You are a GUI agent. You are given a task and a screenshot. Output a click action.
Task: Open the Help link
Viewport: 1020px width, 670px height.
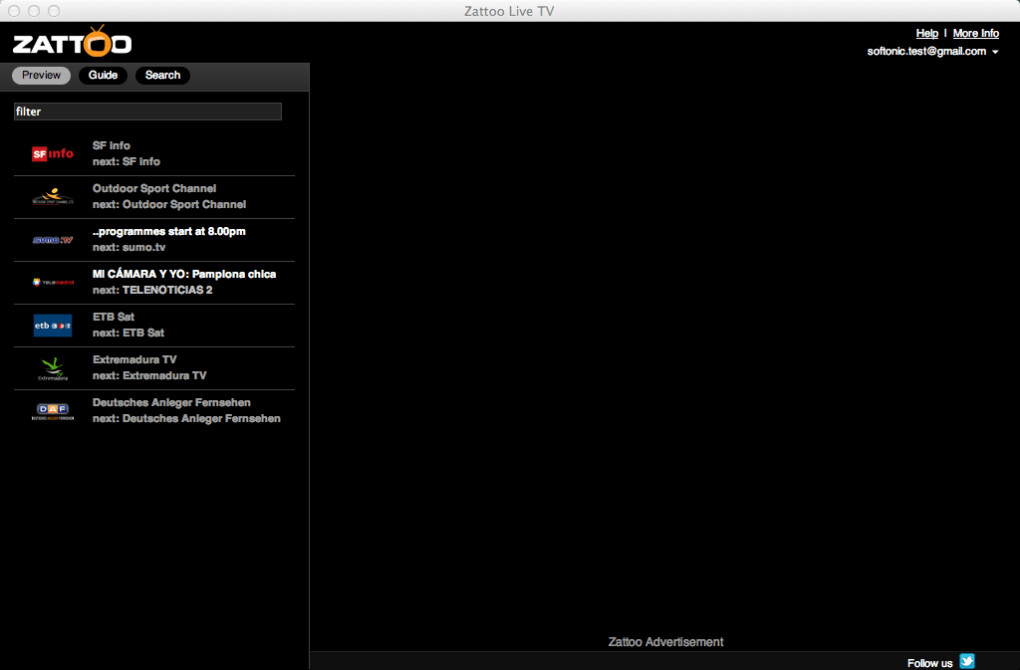pyautogui.click(x=927, y=33)
